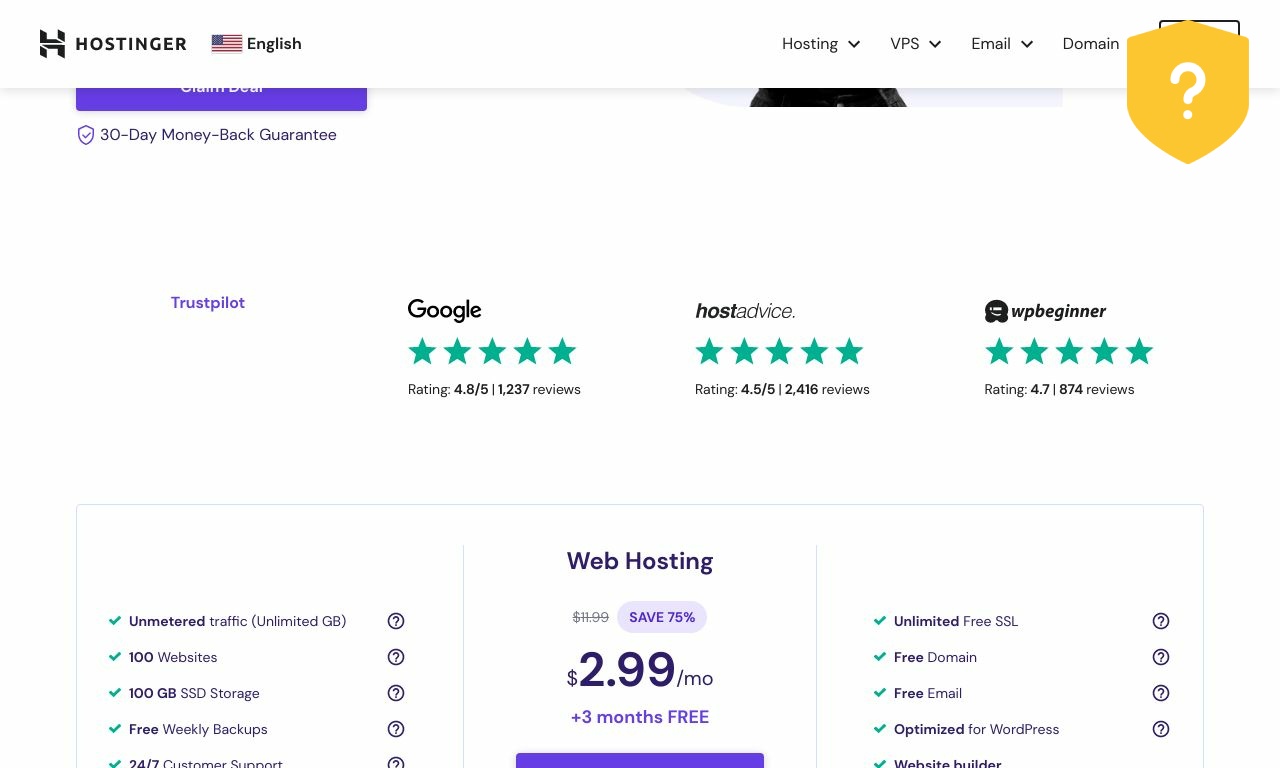Open help tooltip for Free Email
1280x768 pixels.
[x=1161, y=693]
